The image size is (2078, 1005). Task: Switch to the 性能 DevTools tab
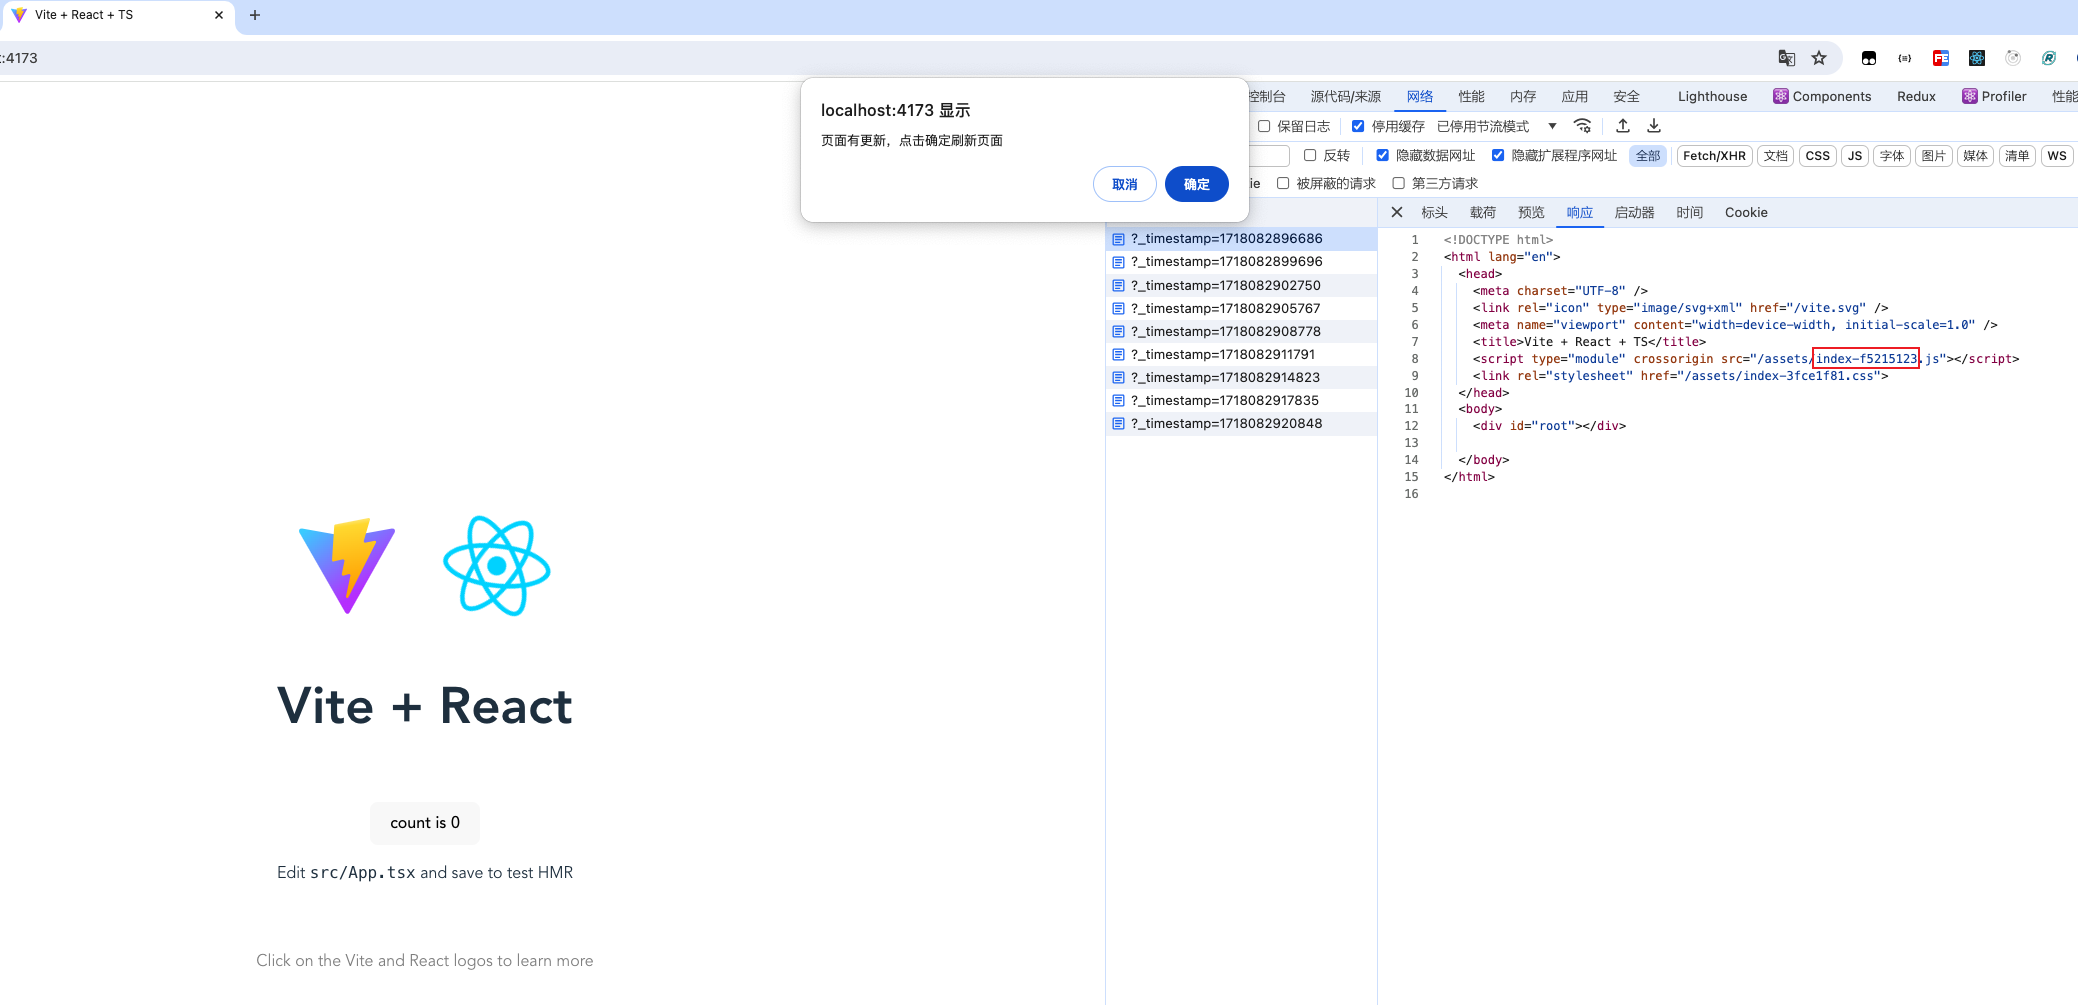[1471, 96]
